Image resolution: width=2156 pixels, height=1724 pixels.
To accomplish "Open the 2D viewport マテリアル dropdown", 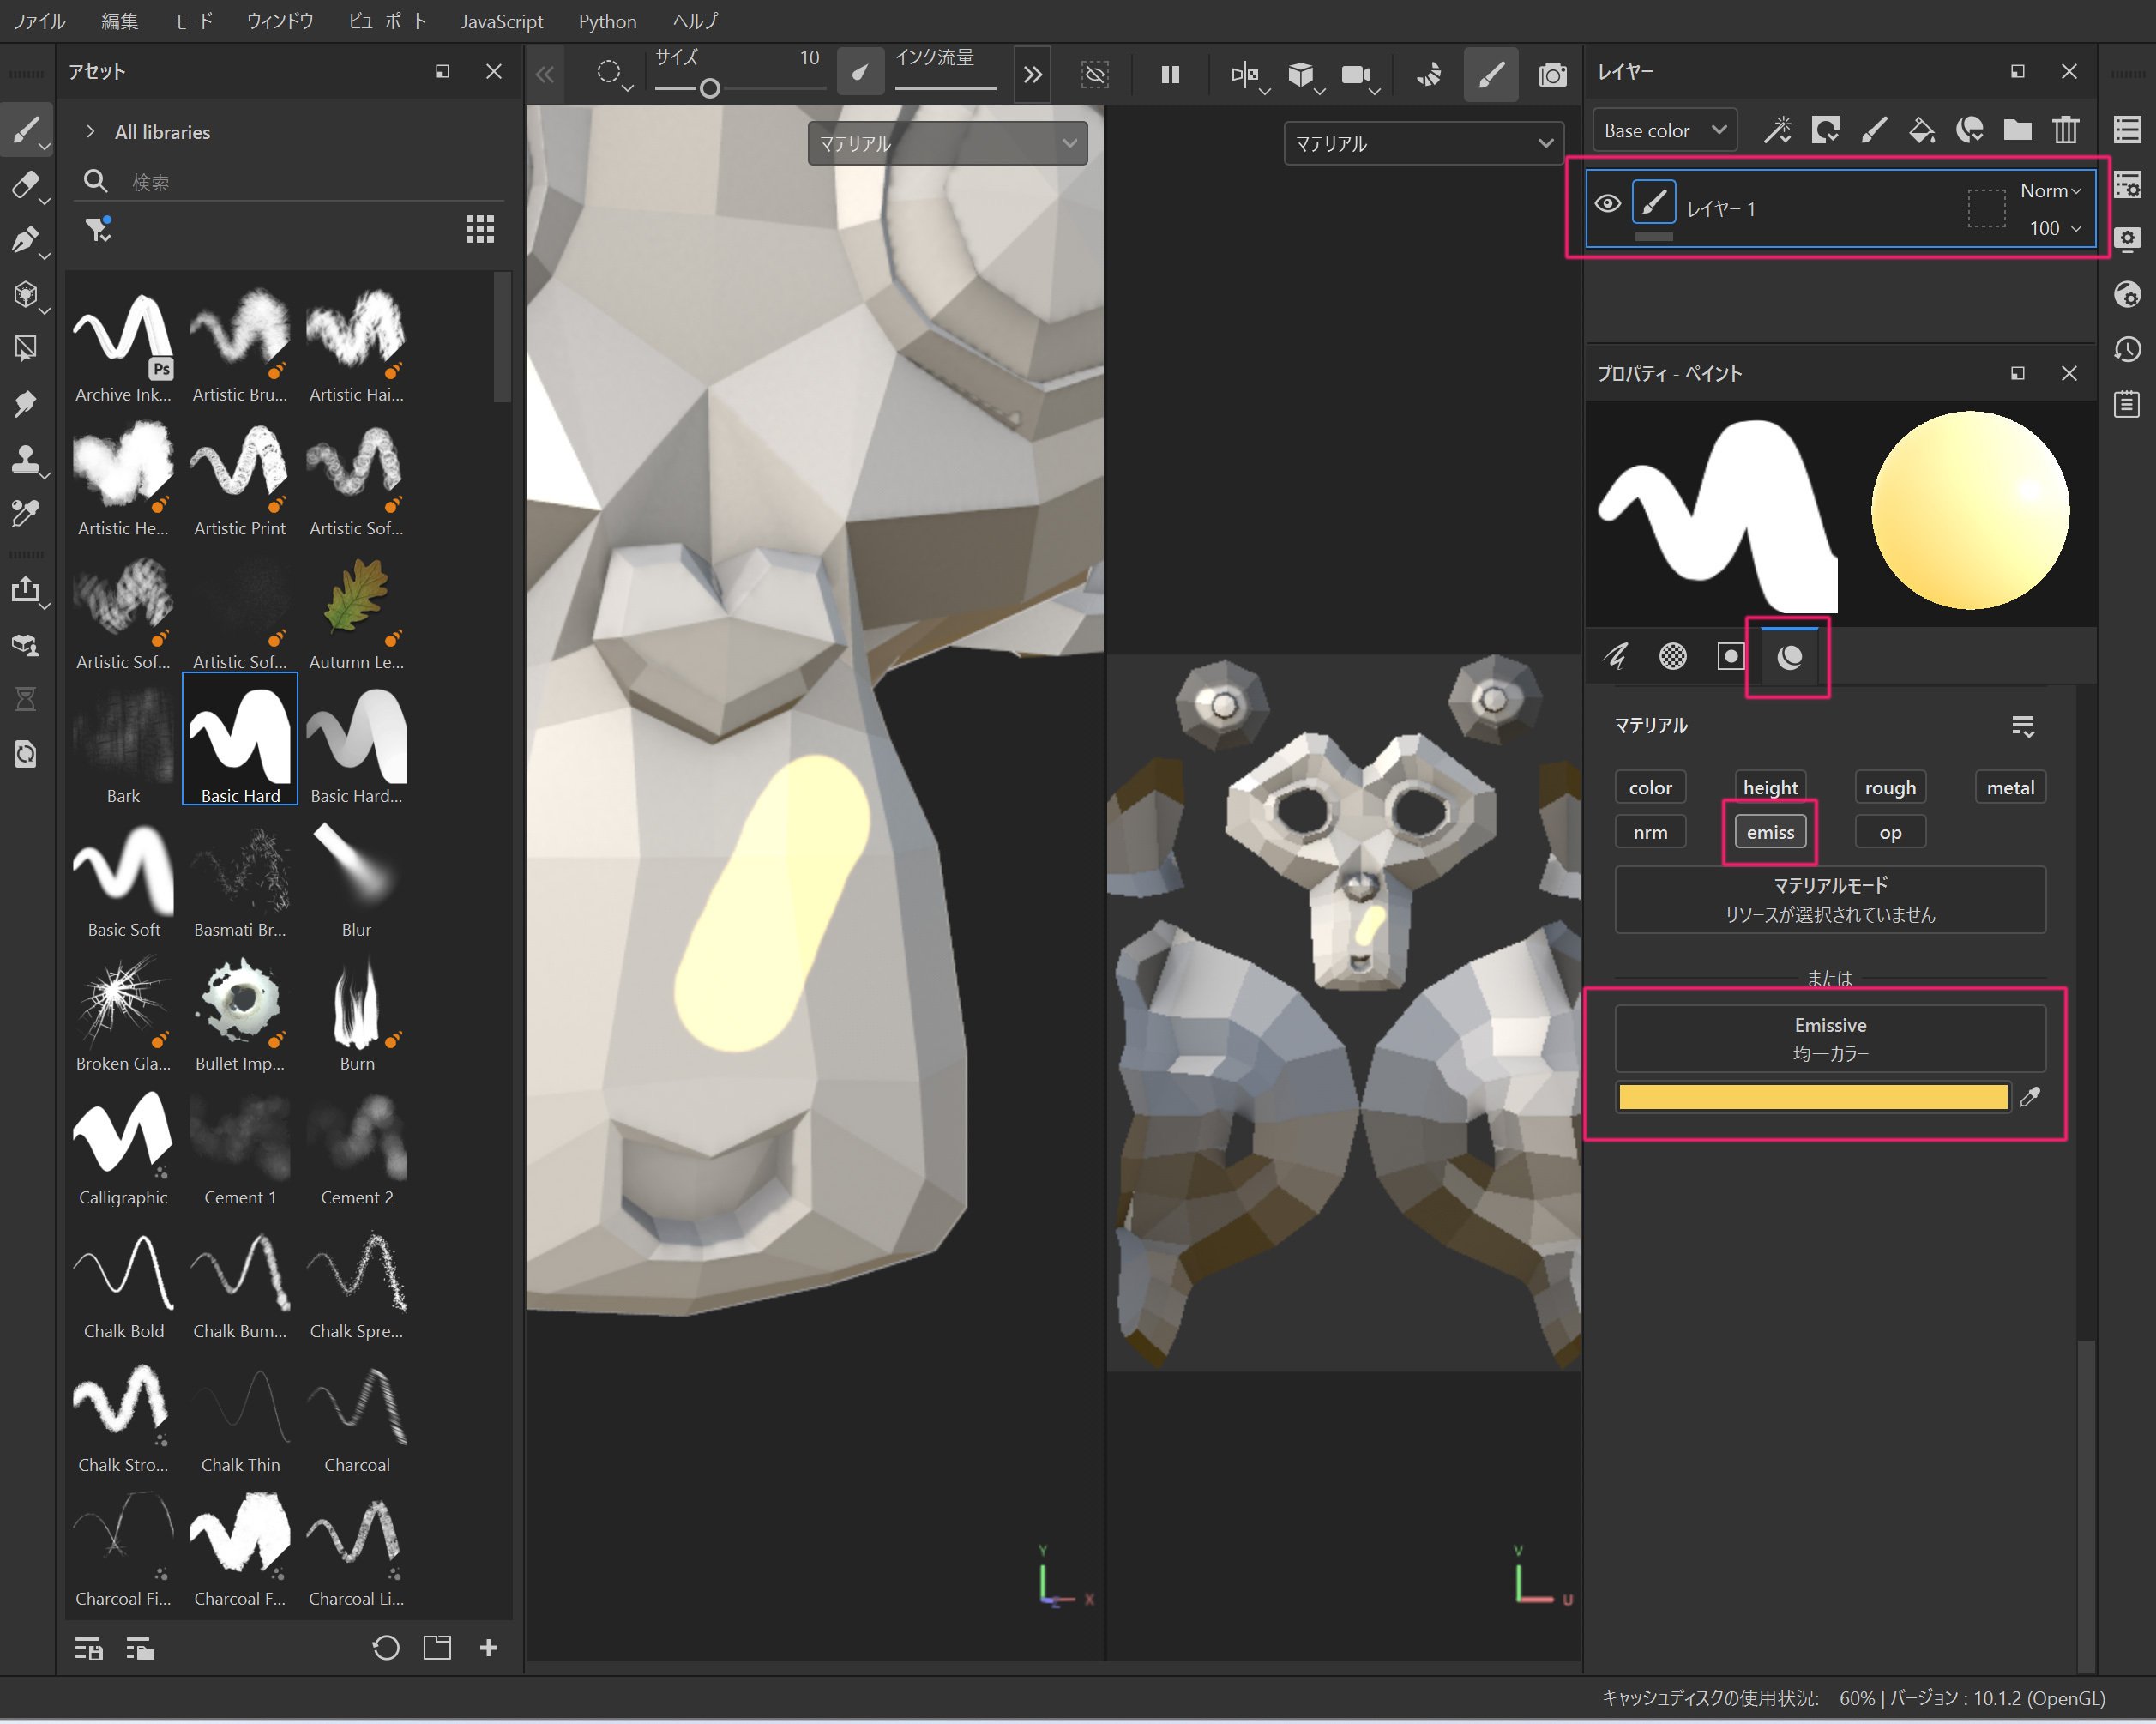I will 1423,144.
